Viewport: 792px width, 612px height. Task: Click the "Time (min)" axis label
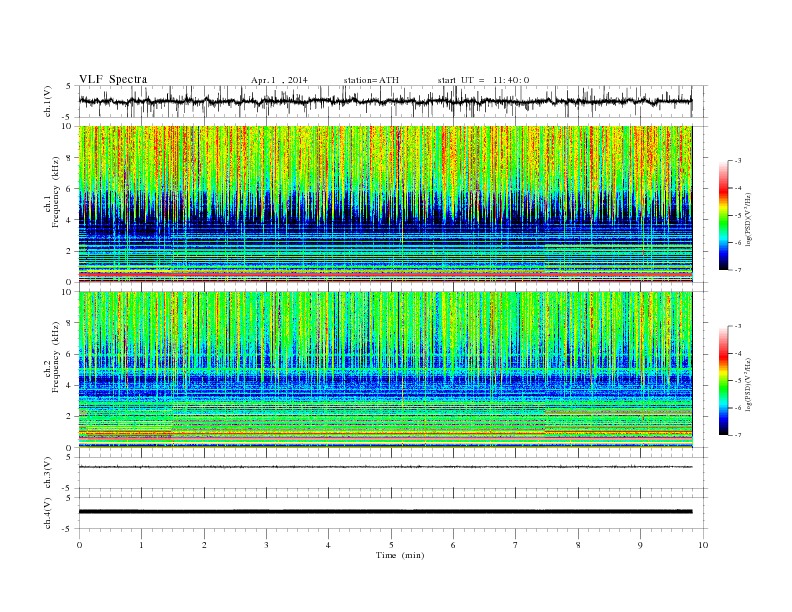point(400,555)
